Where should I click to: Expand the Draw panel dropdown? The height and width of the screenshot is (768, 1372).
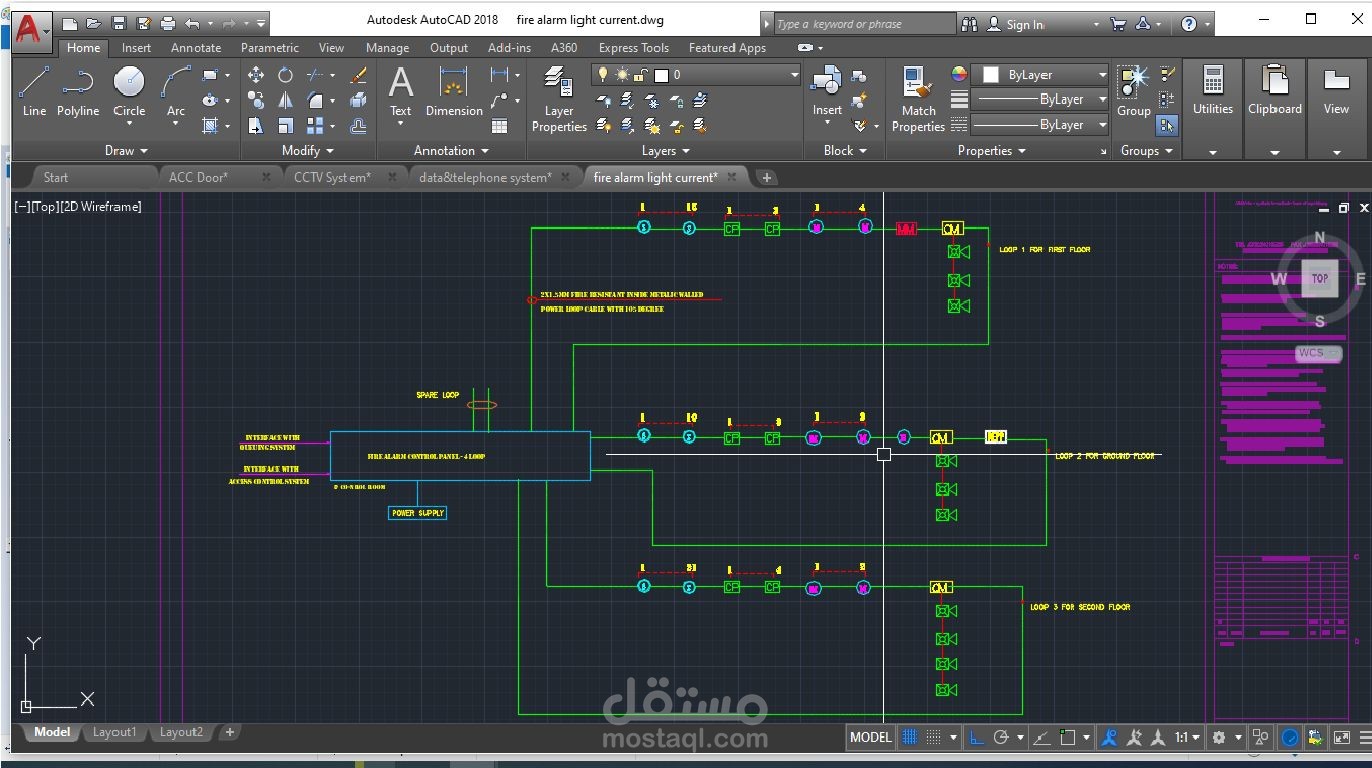126,150
